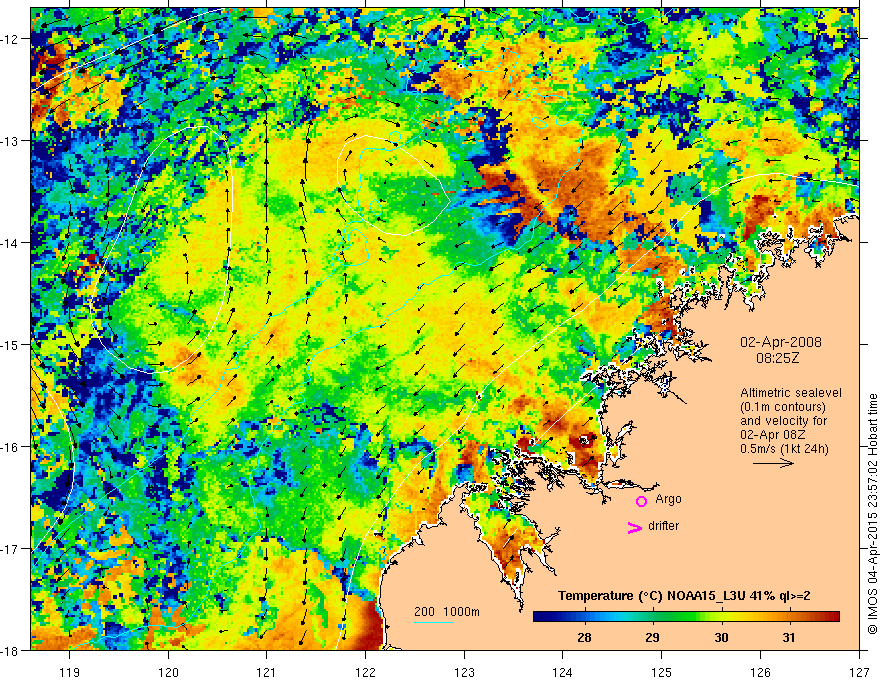Click latitude axis label -17
The image size is (880, 680).
coord(11,548)
